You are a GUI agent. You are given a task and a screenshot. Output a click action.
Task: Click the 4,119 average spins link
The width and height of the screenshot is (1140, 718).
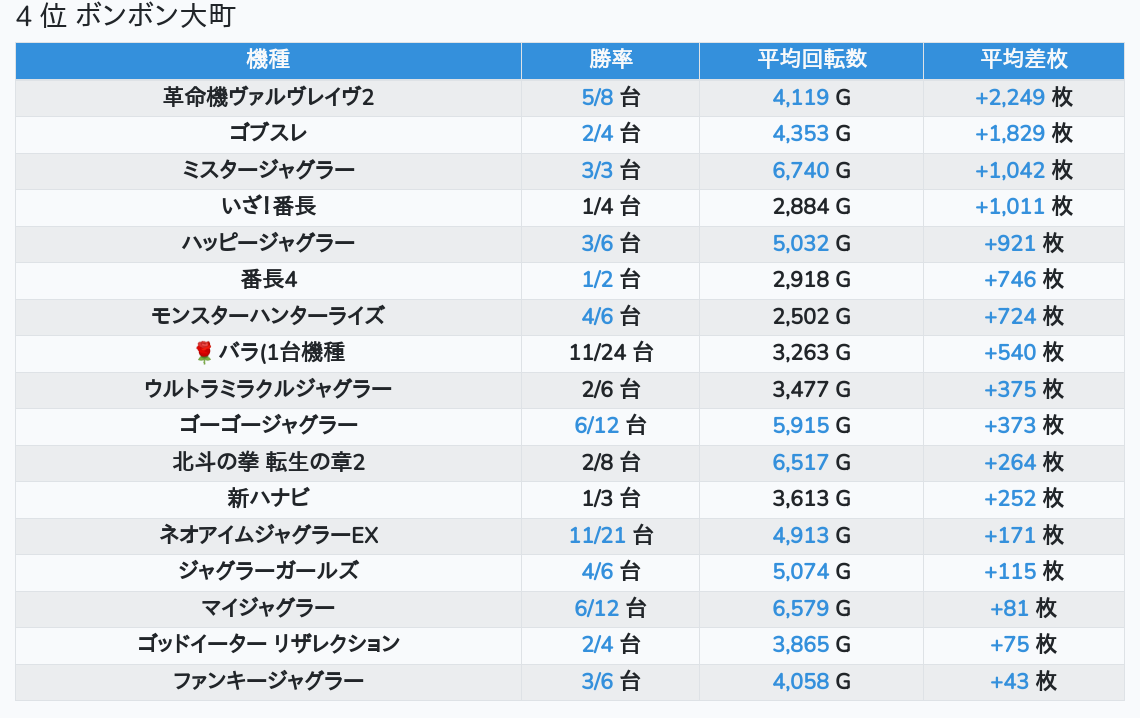[x=800, y=97]
